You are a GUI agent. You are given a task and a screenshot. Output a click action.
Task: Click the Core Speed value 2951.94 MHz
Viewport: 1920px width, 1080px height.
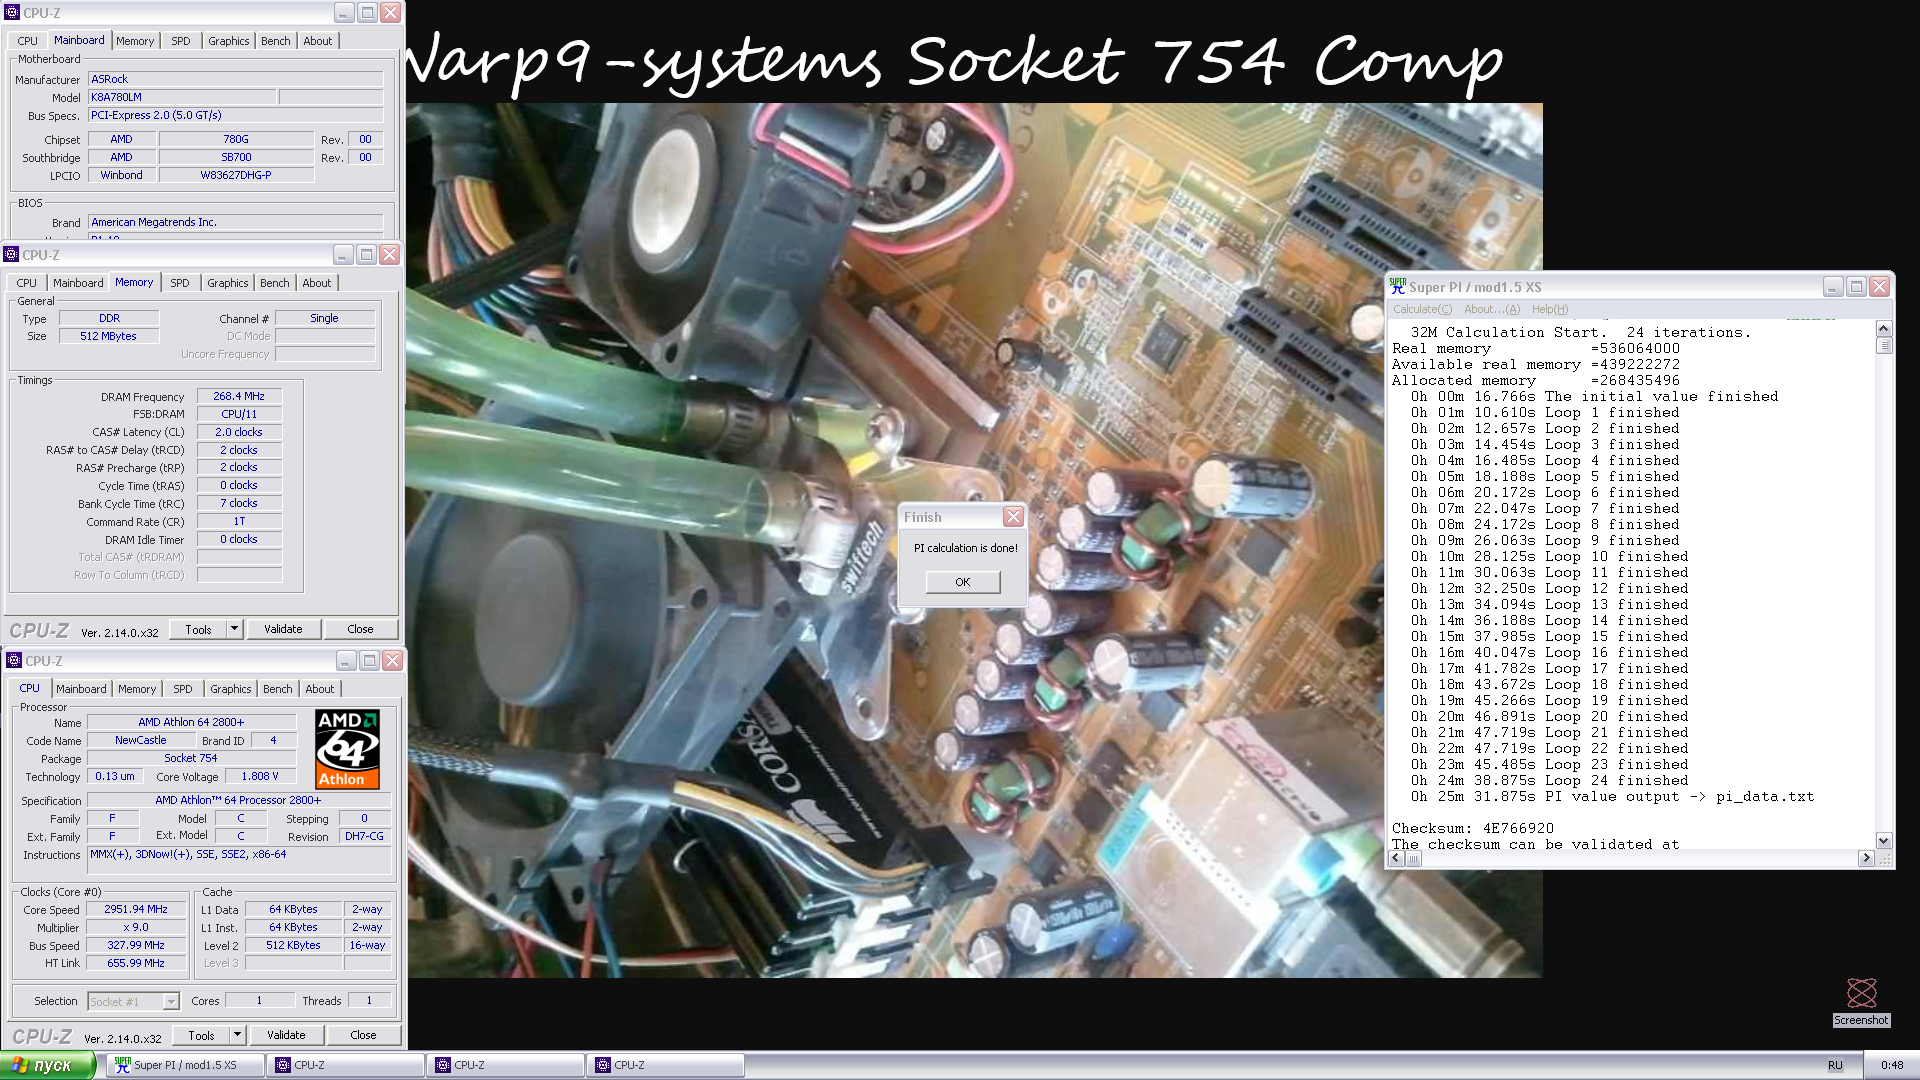pos(136,909)
